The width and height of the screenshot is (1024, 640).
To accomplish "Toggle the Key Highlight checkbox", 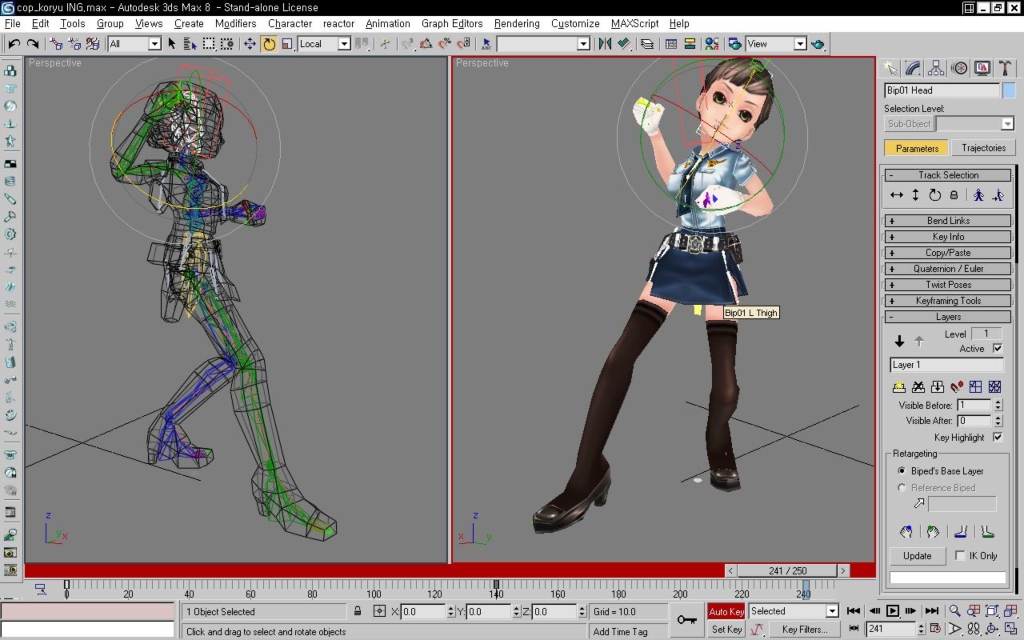I will click(997, 437).
